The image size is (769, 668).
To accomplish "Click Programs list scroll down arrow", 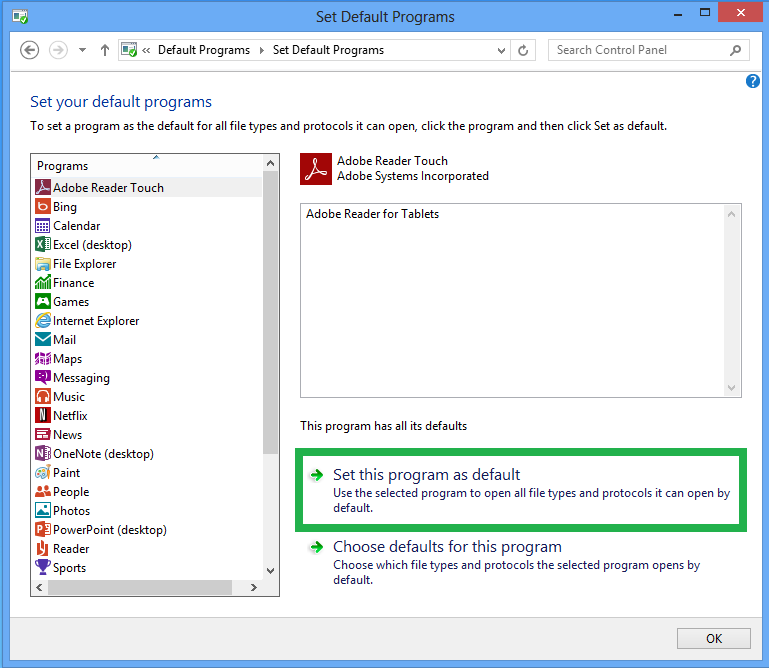I will (x=270, y=571).
